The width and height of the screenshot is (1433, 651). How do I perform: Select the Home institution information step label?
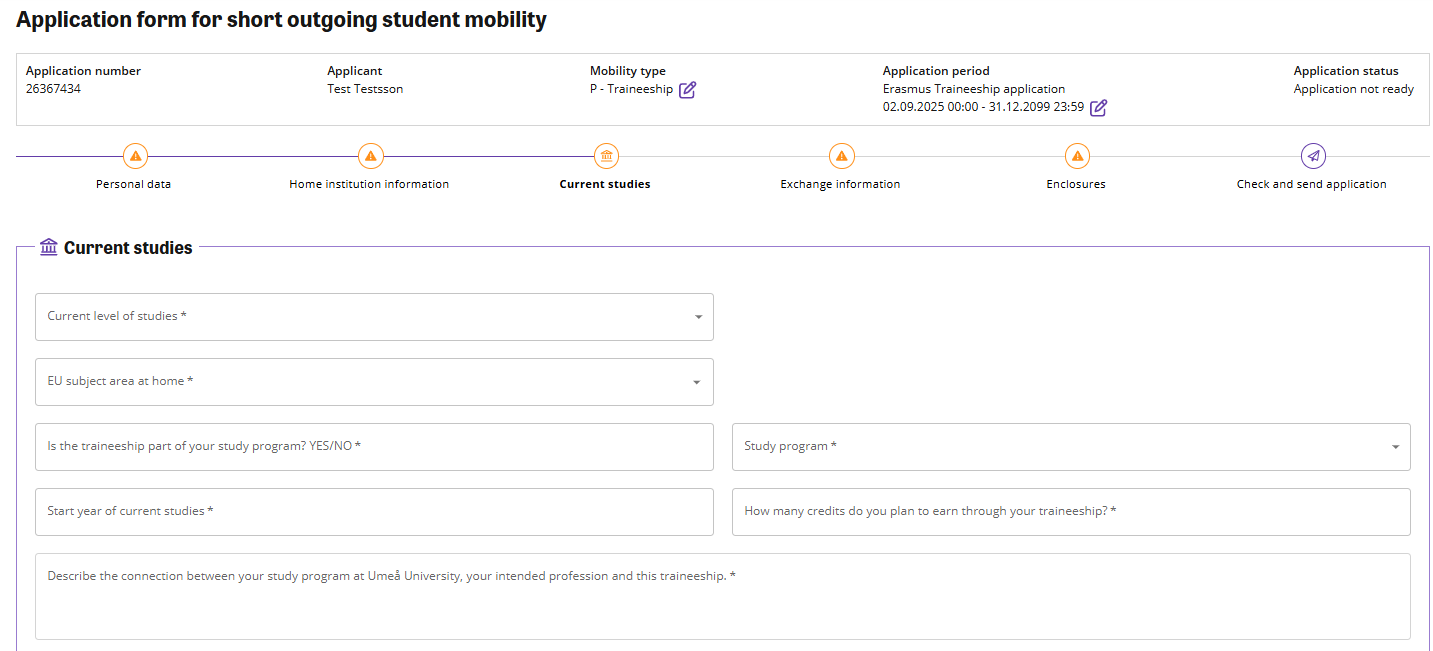[x=369, y=184]
